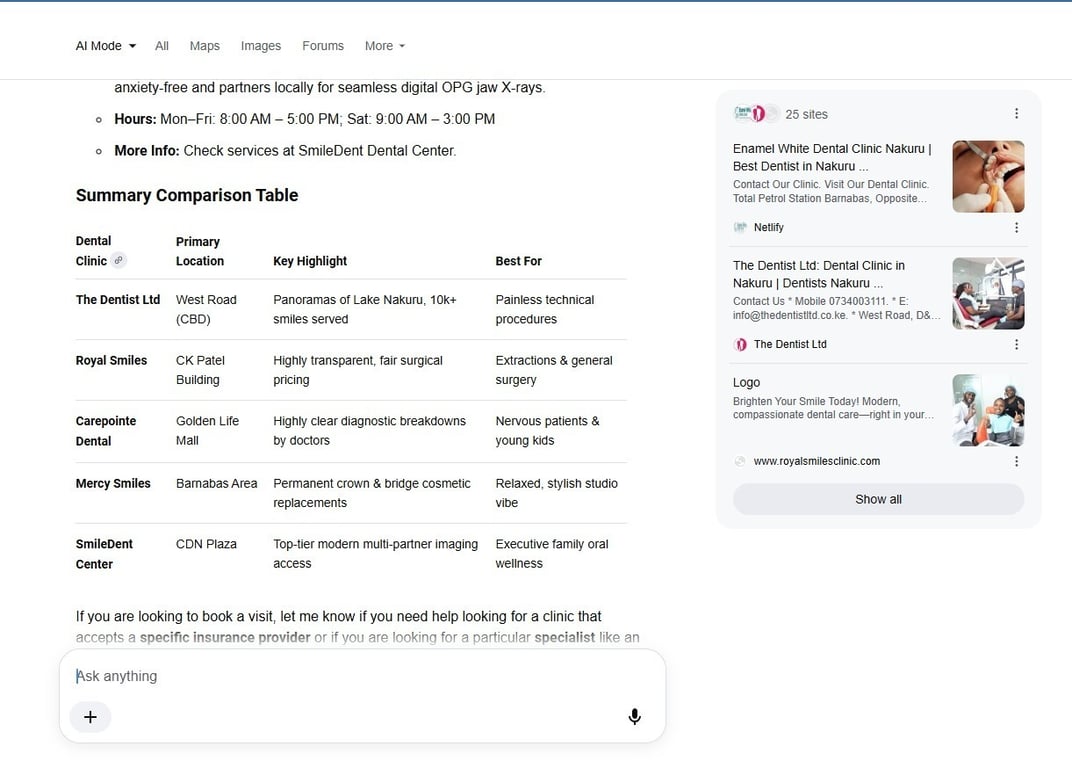Click the Netlify favicon

pyautogui.click(x=740, y=227)
